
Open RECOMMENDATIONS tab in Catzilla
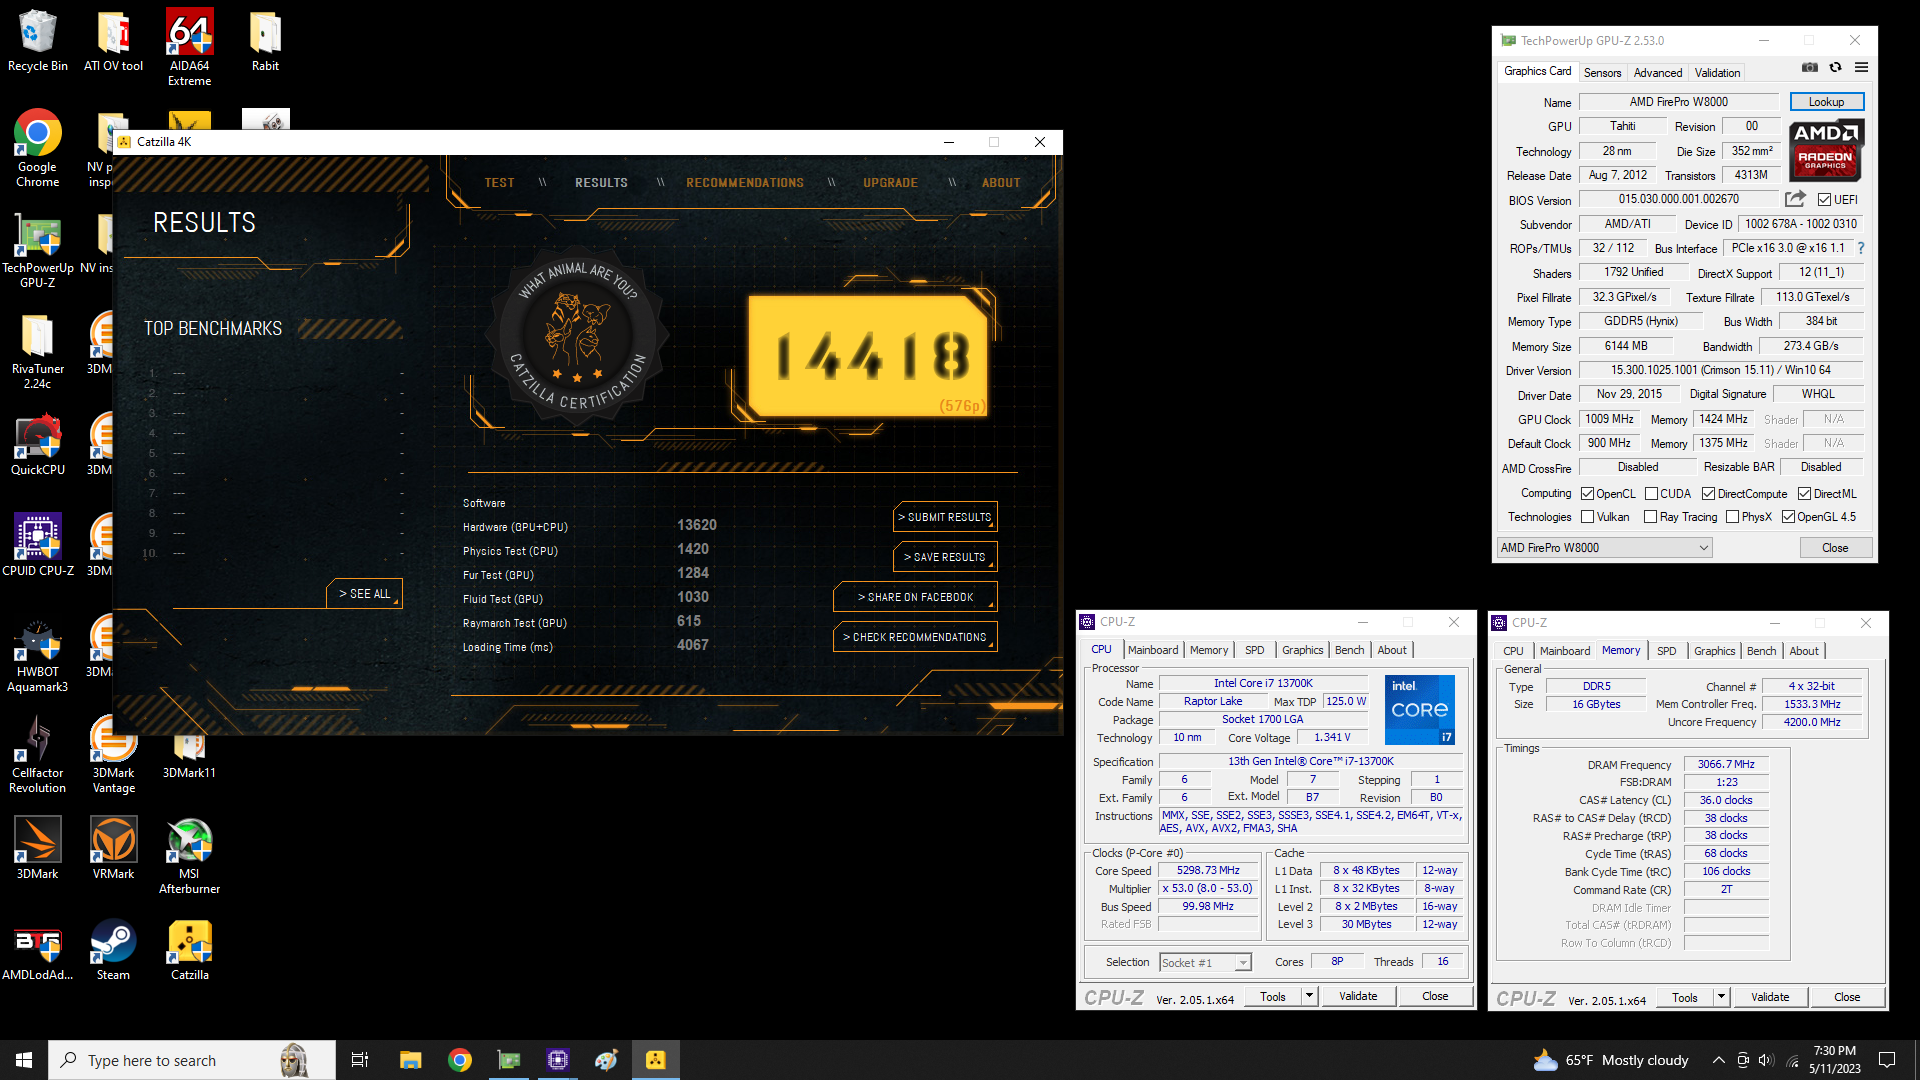744,183
